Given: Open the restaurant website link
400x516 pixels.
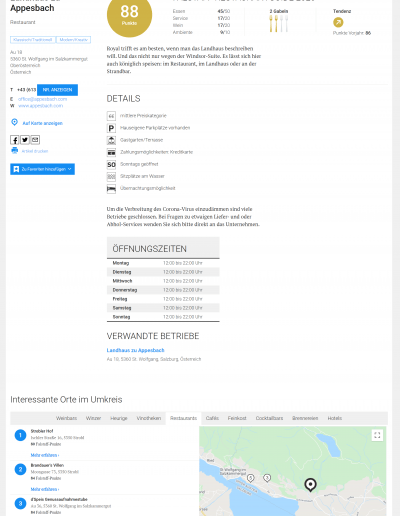Looking at the screenshot, I should click(40, 106).
